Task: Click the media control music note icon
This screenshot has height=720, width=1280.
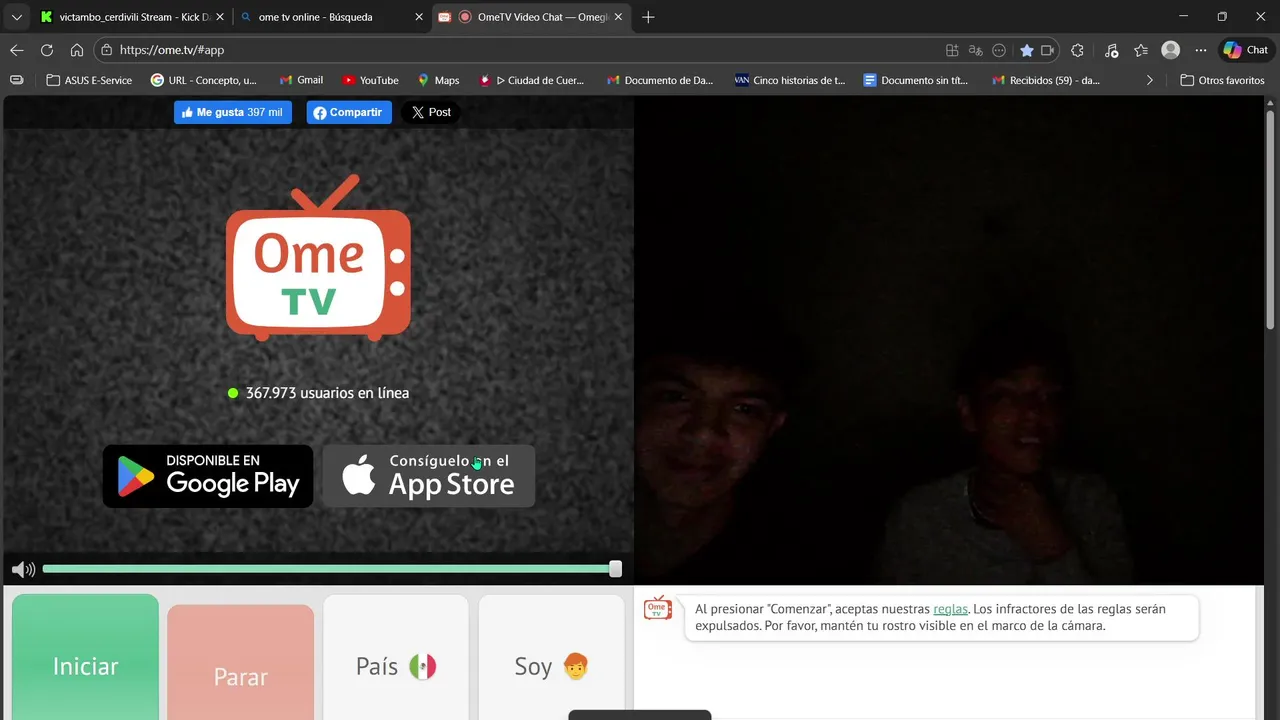Action: 1111,50
